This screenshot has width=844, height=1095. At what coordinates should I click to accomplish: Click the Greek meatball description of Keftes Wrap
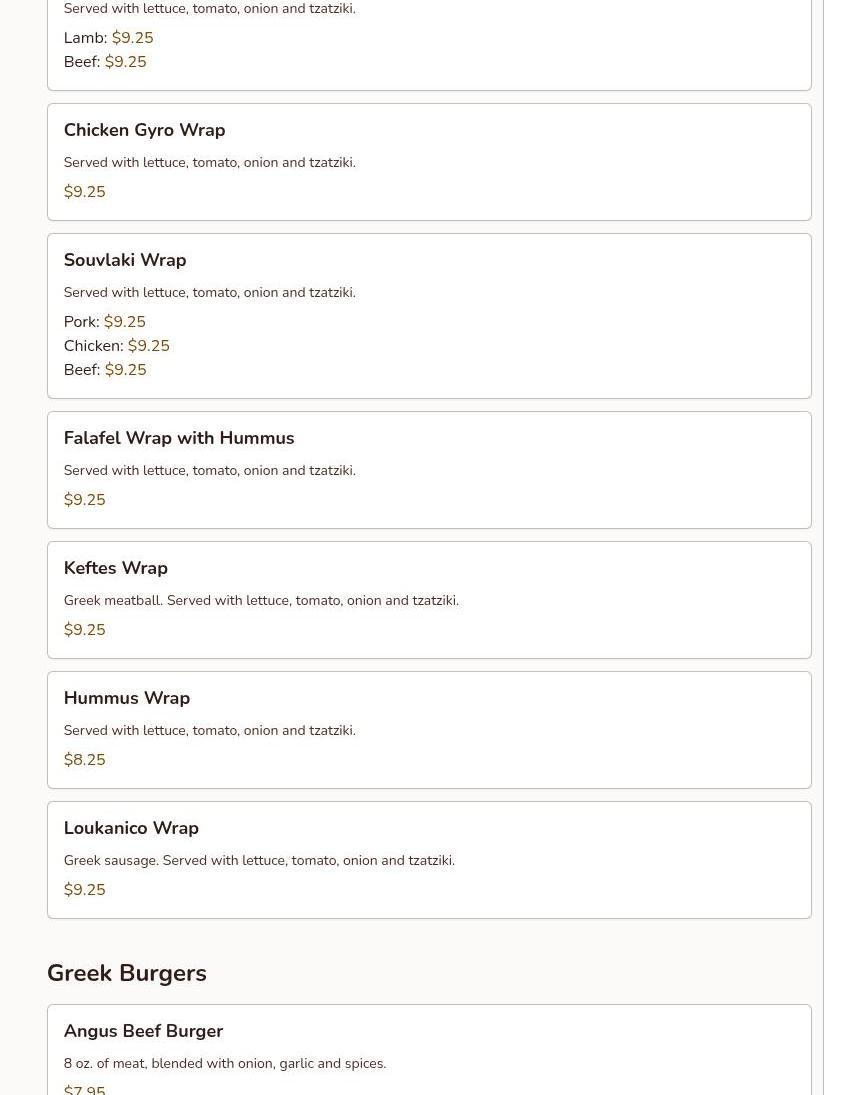(x=261, y=600)
